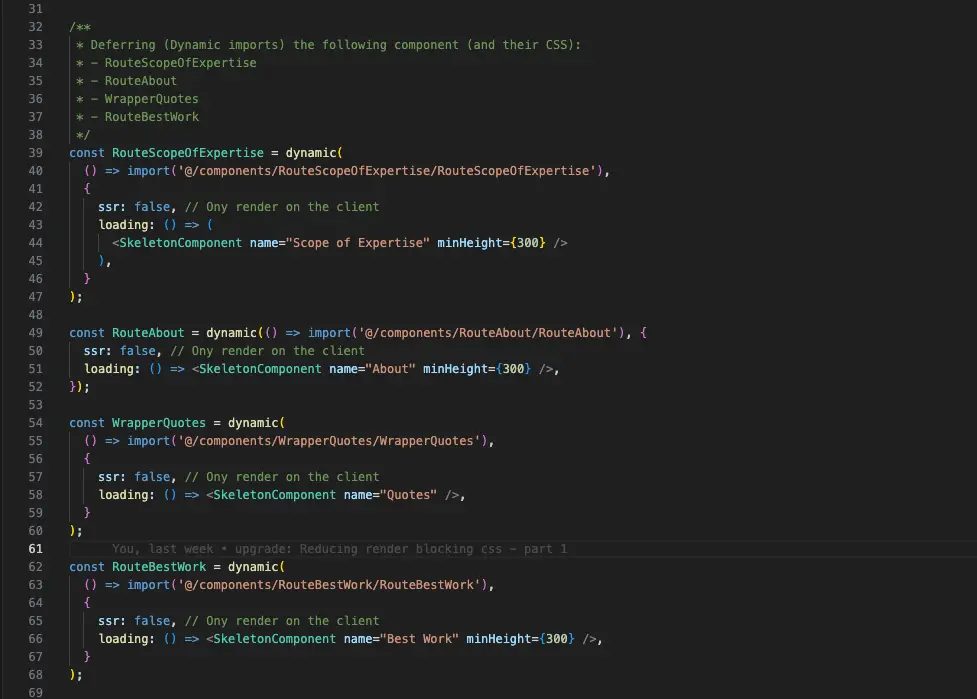This screenshot has height=699, width=977.
Task: Click the "Quotes" name string on line 58
Action: [408, 495]
